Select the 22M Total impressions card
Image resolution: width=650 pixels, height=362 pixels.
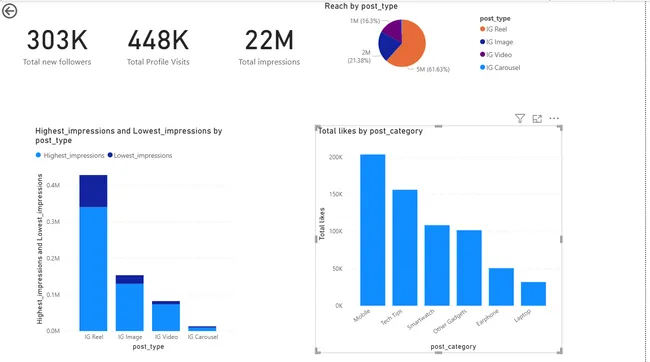tap(269, 47)
